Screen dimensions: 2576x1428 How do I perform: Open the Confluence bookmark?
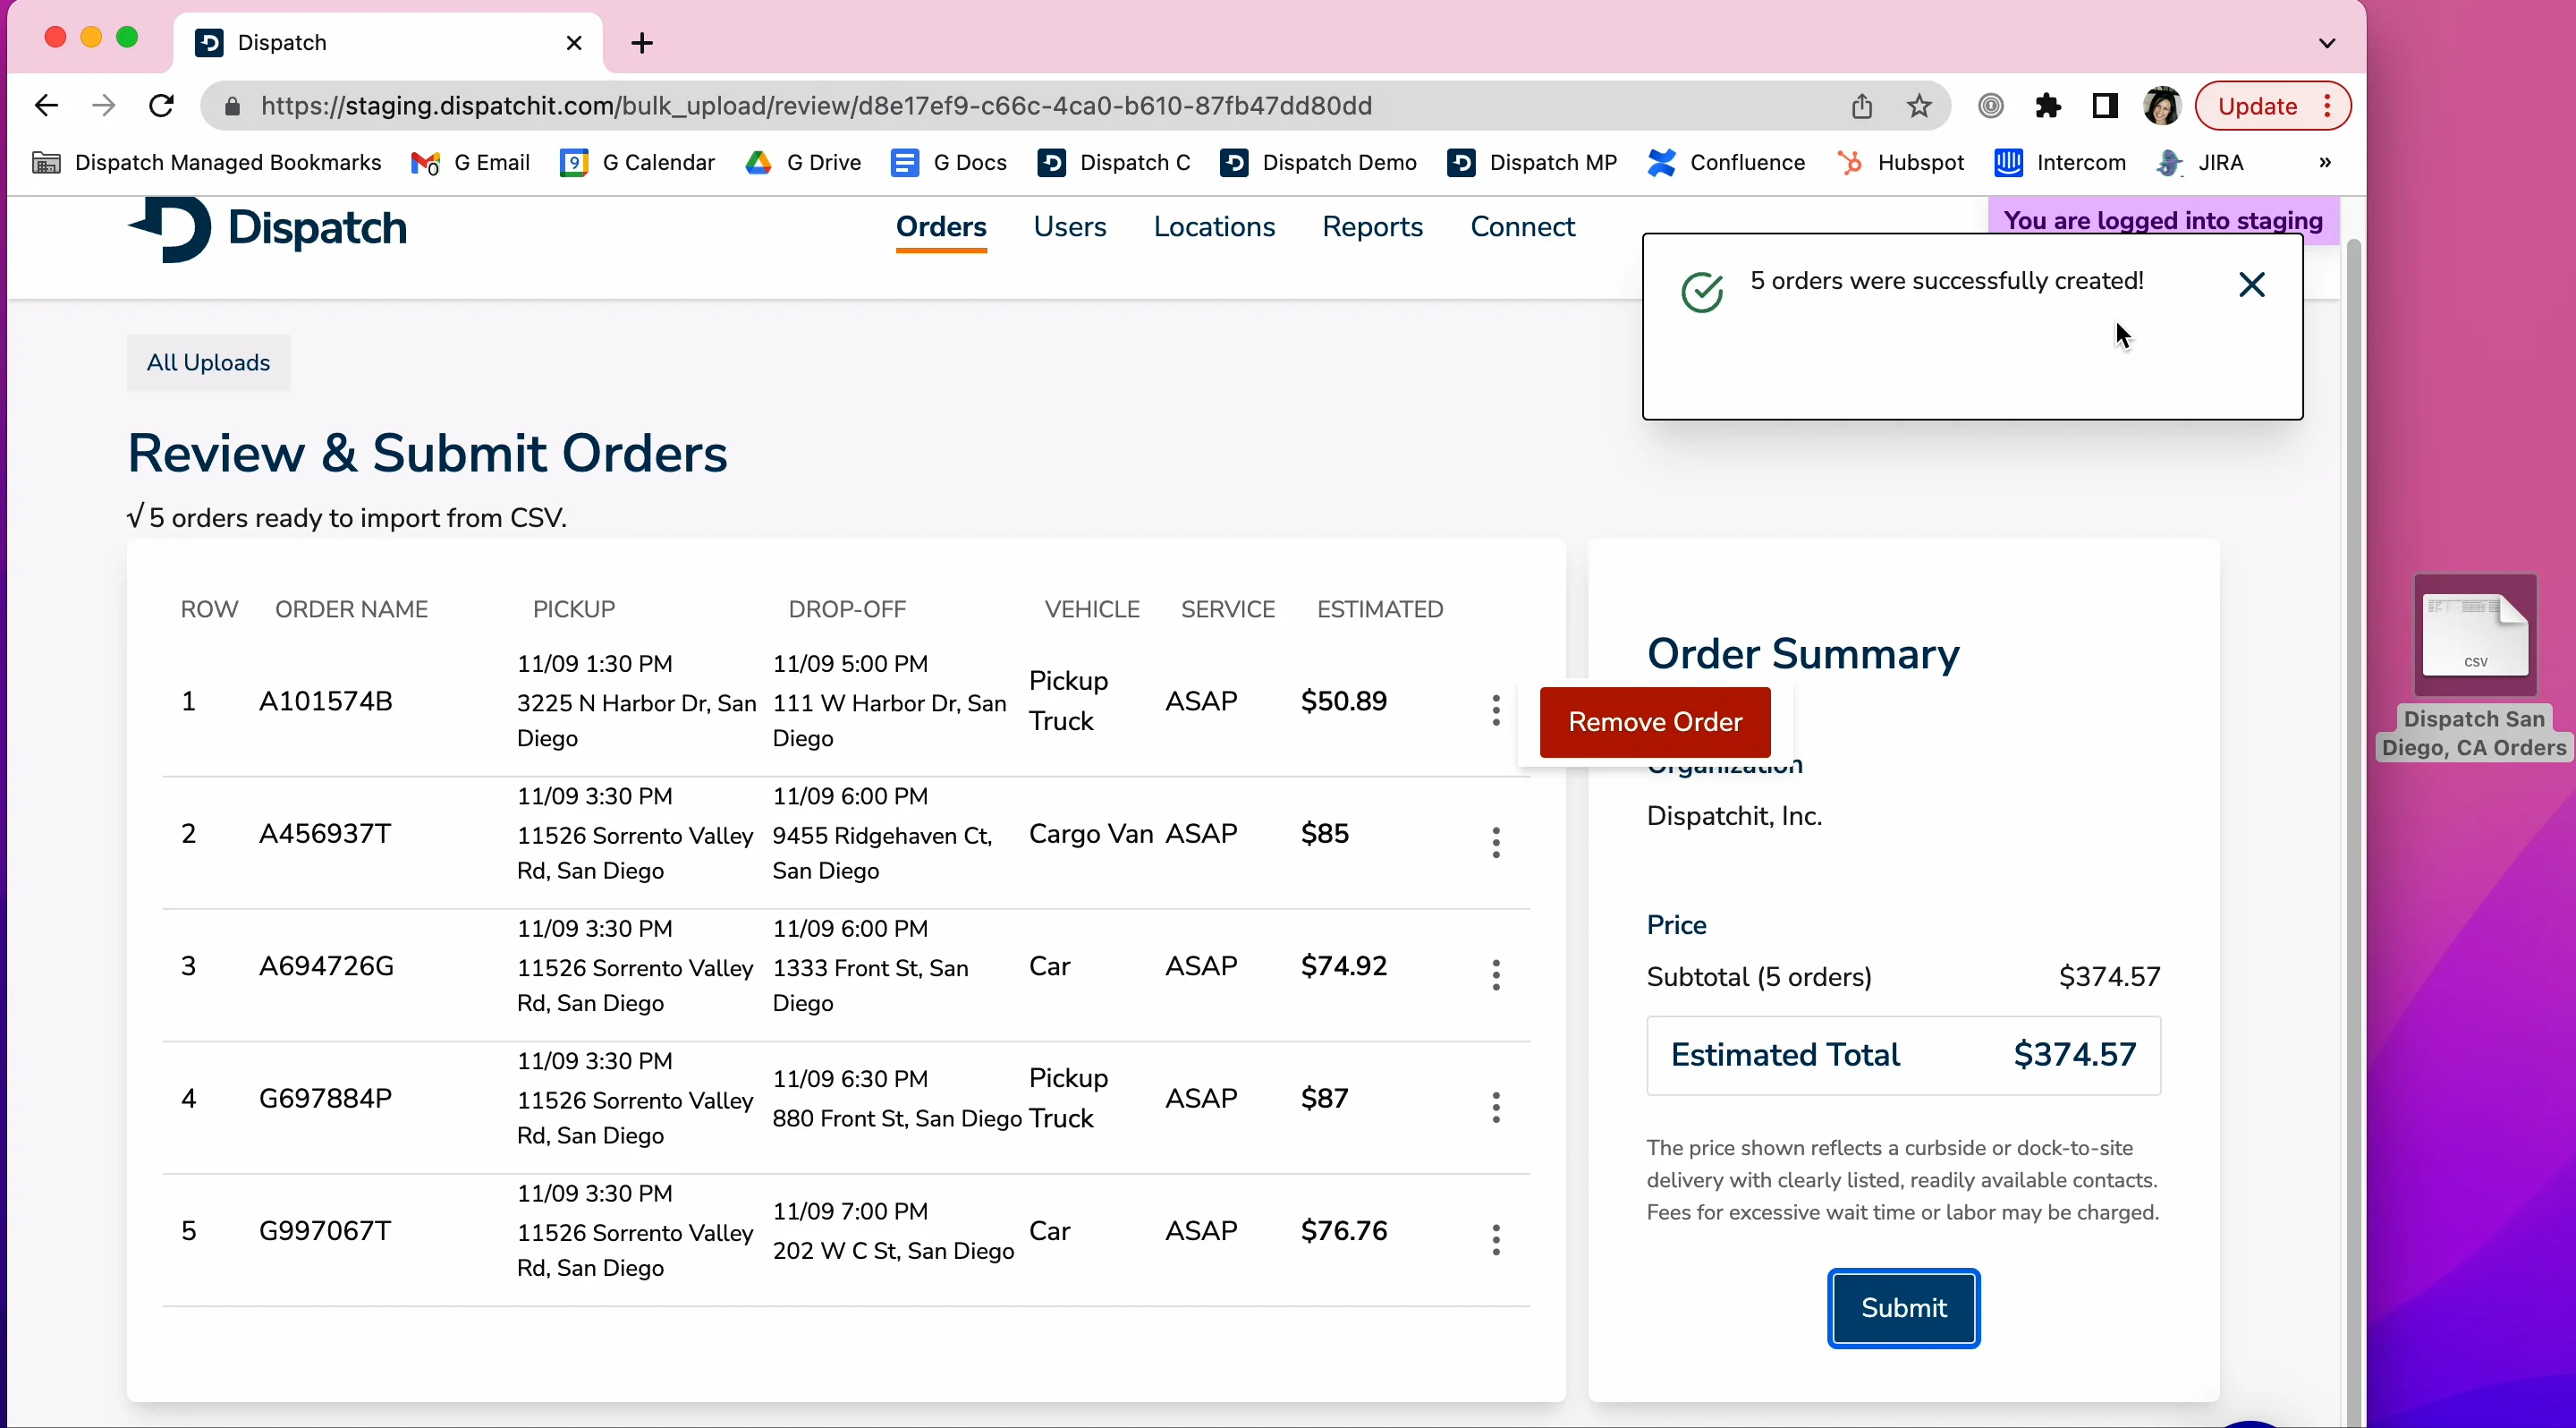click(x=1726, y=162)
